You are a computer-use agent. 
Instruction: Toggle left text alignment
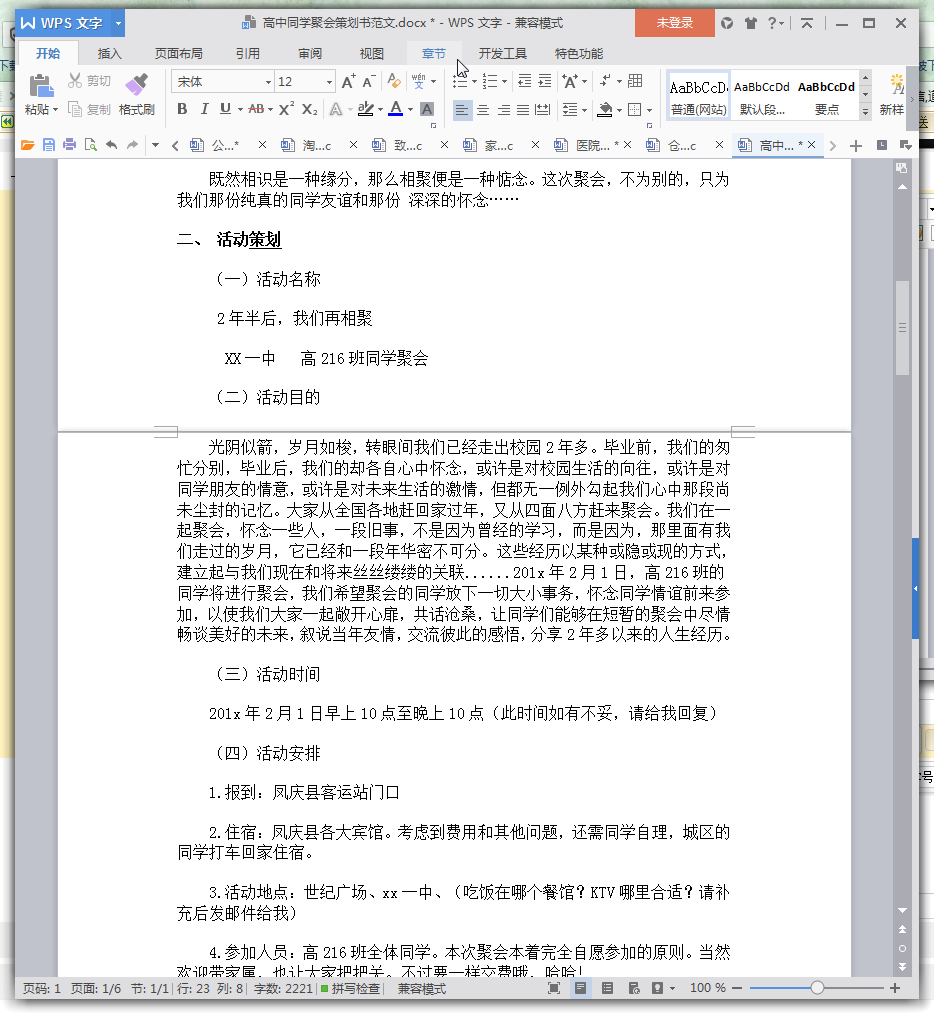click(x=461, y=110)
